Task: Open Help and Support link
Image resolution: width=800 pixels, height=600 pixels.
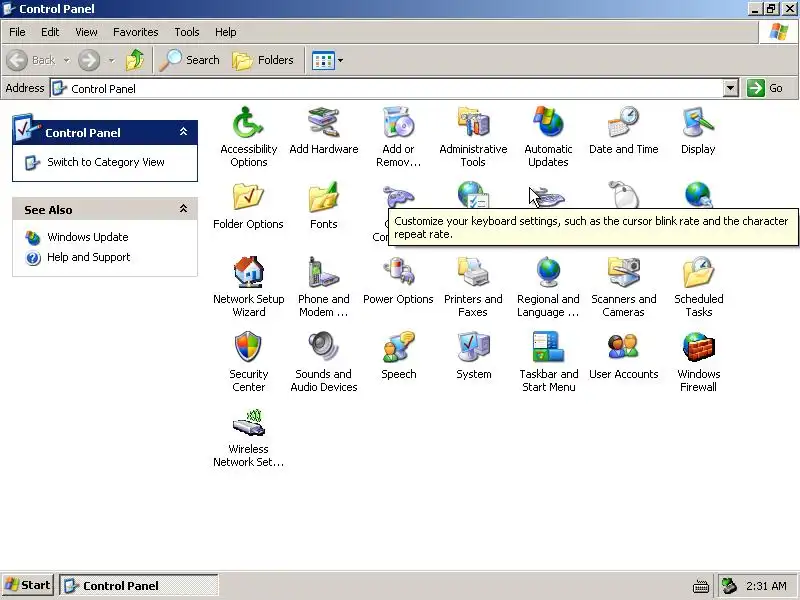Action: coord(89,257)
